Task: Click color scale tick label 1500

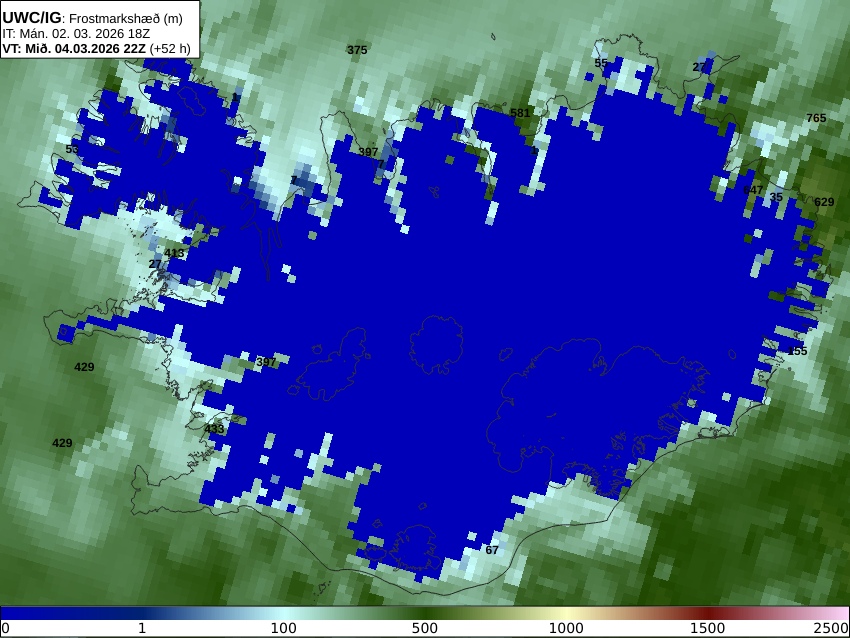Action: pos(707,628)
